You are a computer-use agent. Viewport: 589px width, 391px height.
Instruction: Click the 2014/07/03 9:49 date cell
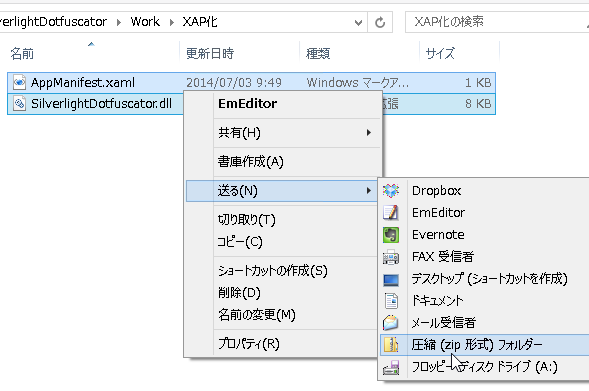click(234, 83)
